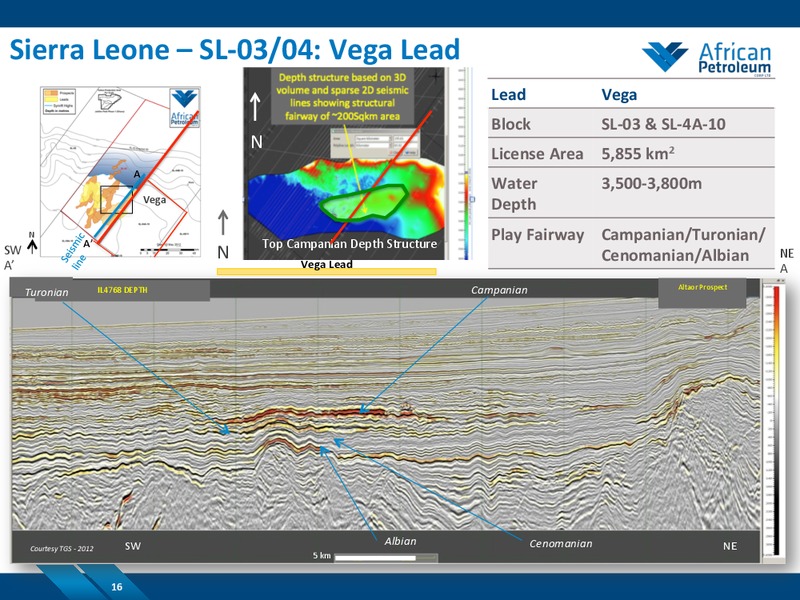Click the "IL4768 DEPTH" label
The height and width of the screenshot is (600, 800).
click(122, 290)
